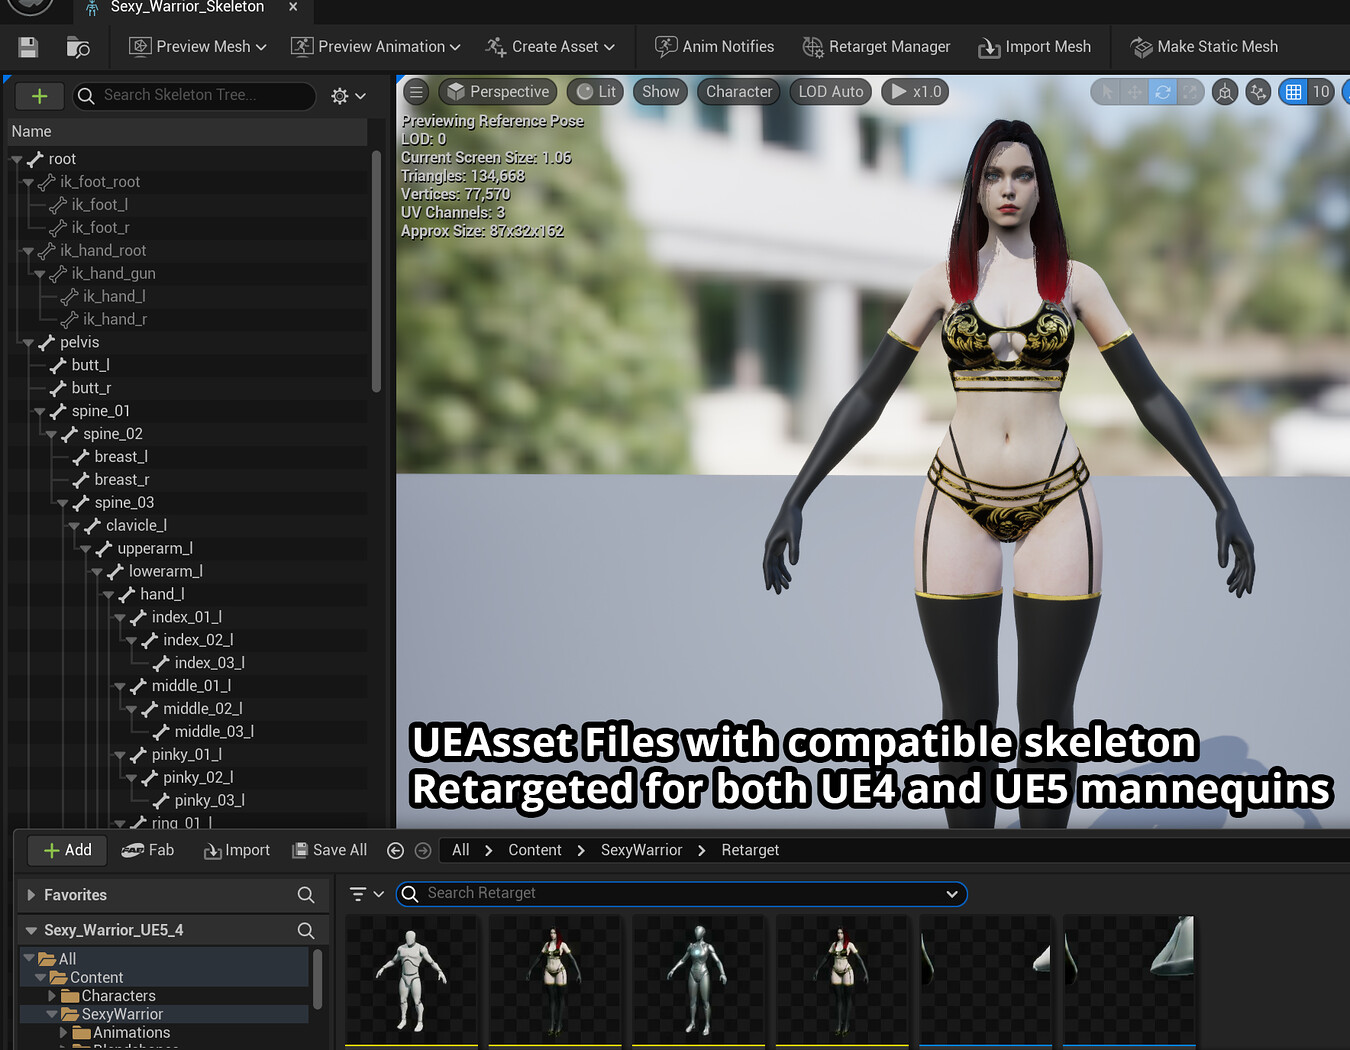Viewport: 1350px width, 1050px height.
Task: Click in the Search Skeleton Tree field
Action: (195, 96)
